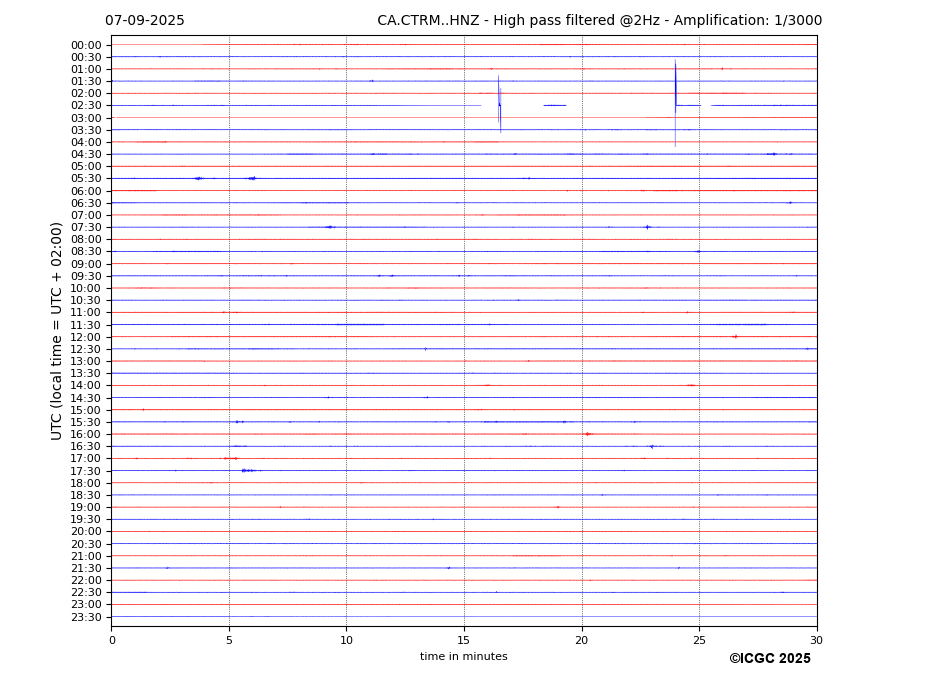
Task: Click the '19:00' time row label
Action: point(86,507)
